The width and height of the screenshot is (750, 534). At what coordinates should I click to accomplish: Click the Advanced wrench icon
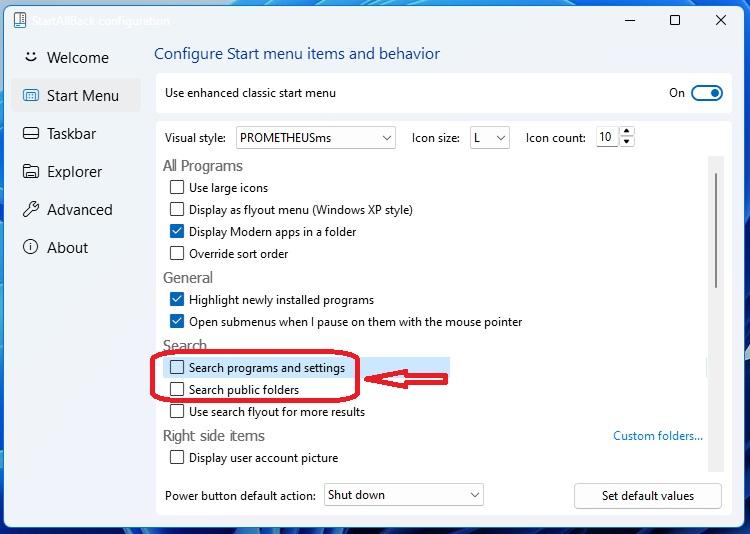(x=30, y=210)
